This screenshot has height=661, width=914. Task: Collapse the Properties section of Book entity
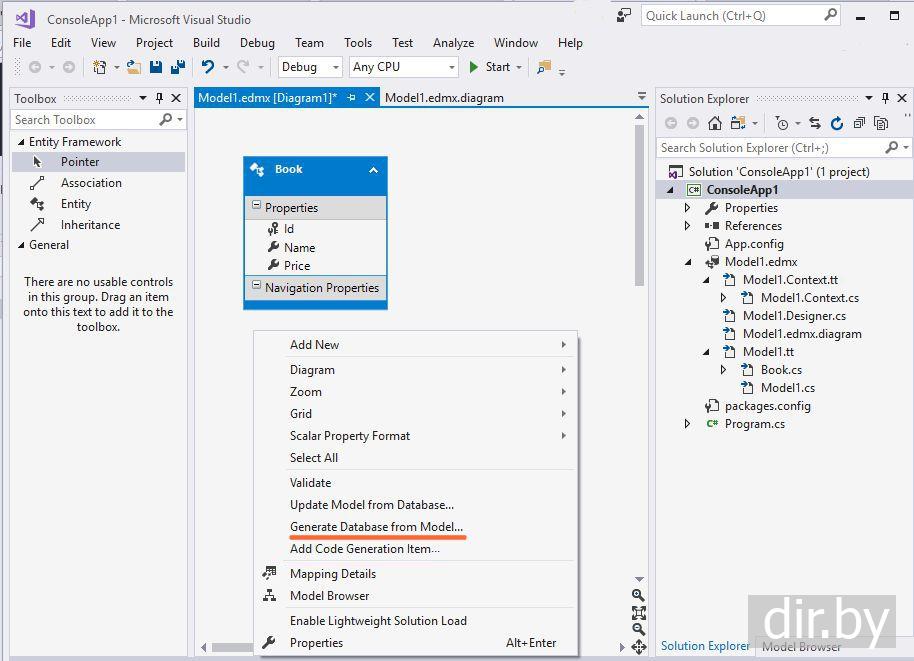pos(256,207)
